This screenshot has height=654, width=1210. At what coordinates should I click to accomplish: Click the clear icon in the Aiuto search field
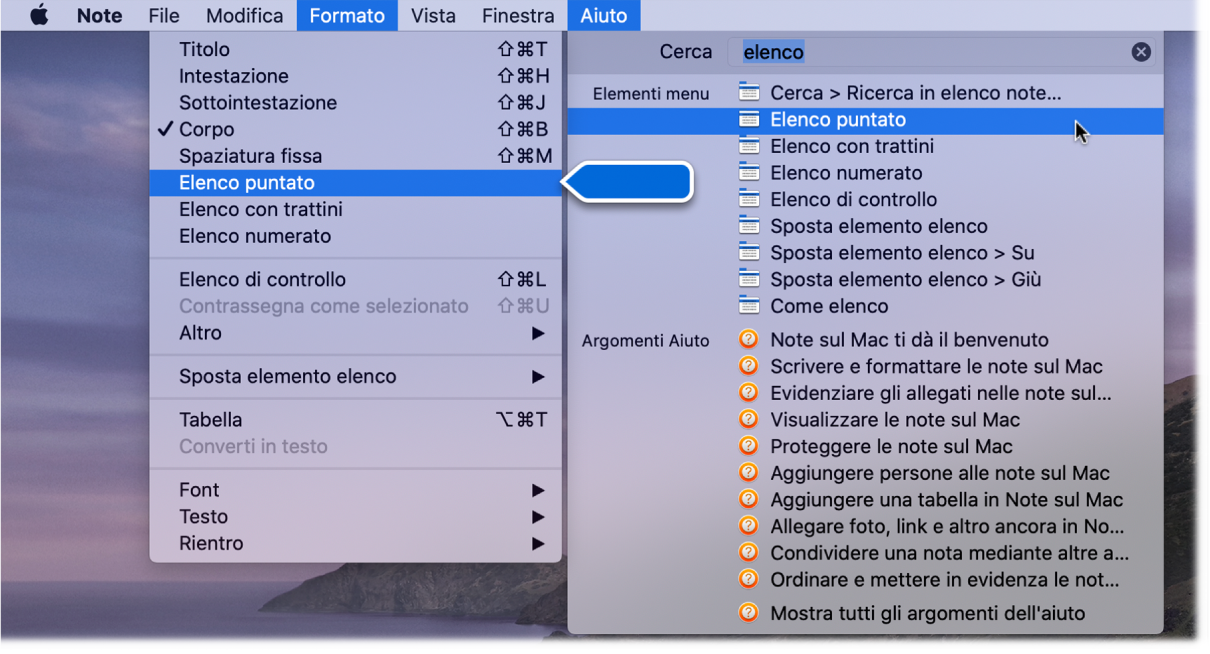tap(1141, 51)
